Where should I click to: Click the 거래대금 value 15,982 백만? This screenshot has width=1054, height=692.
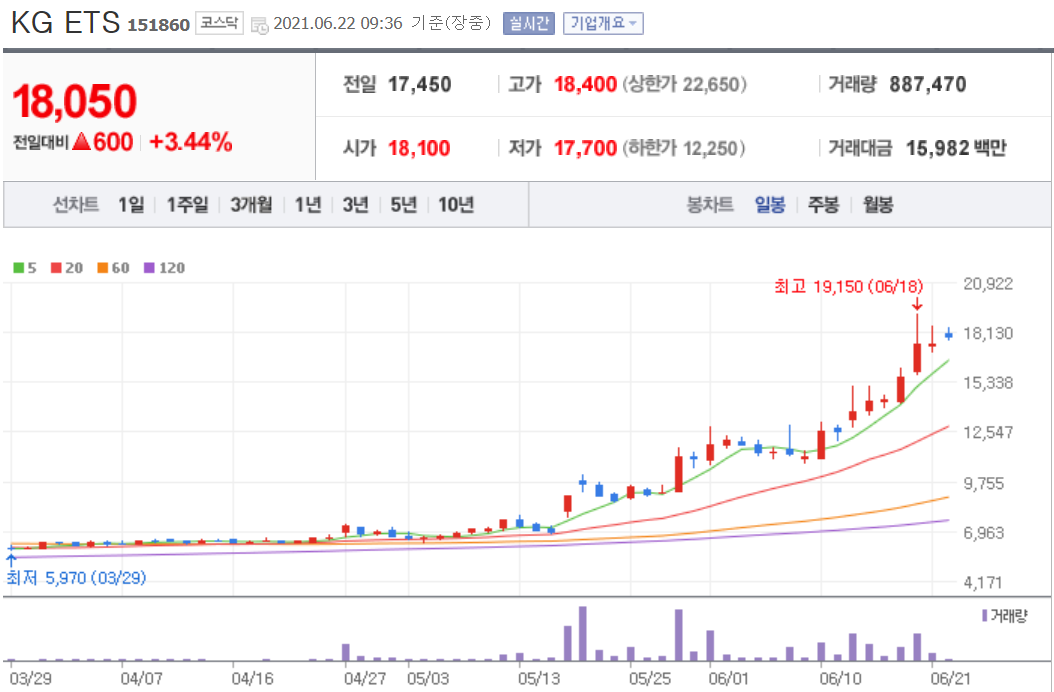click(956, 148)
